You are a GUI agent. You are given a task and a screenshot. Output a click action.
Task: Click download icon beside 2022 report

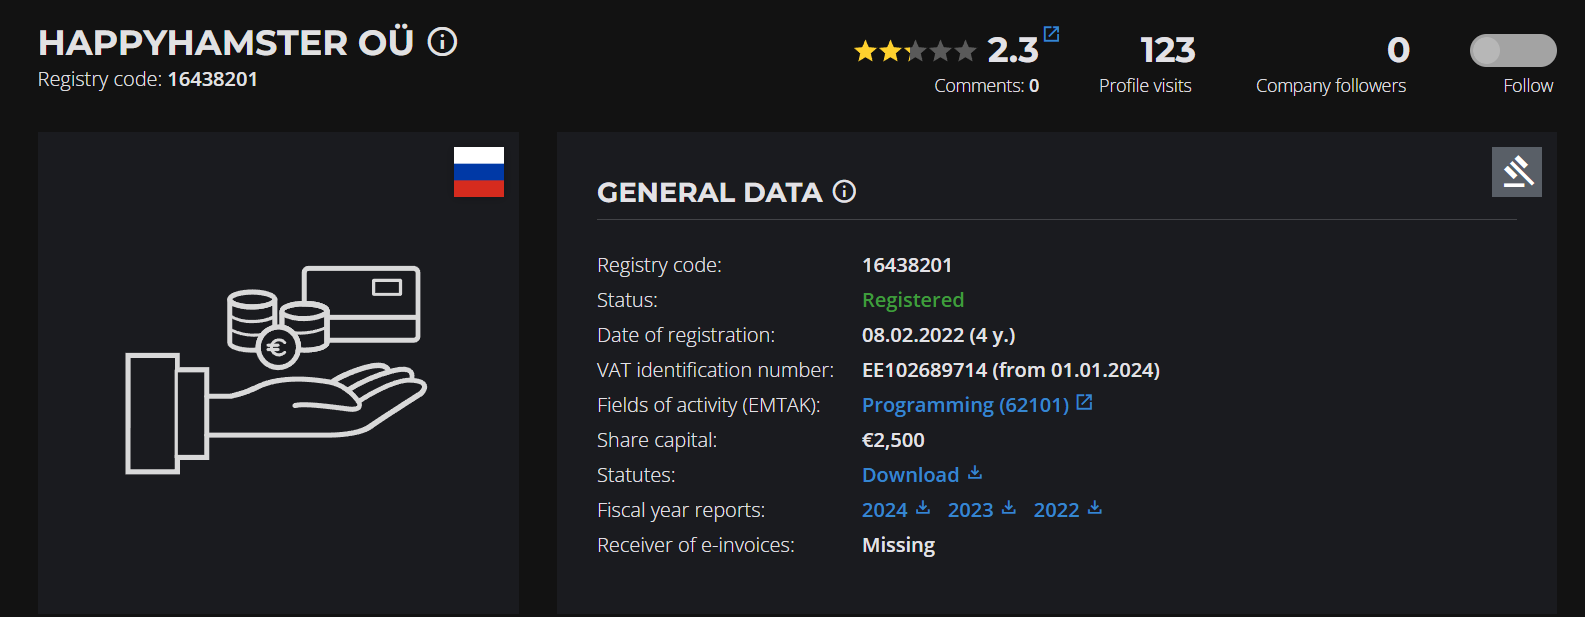coord(1095,508)
